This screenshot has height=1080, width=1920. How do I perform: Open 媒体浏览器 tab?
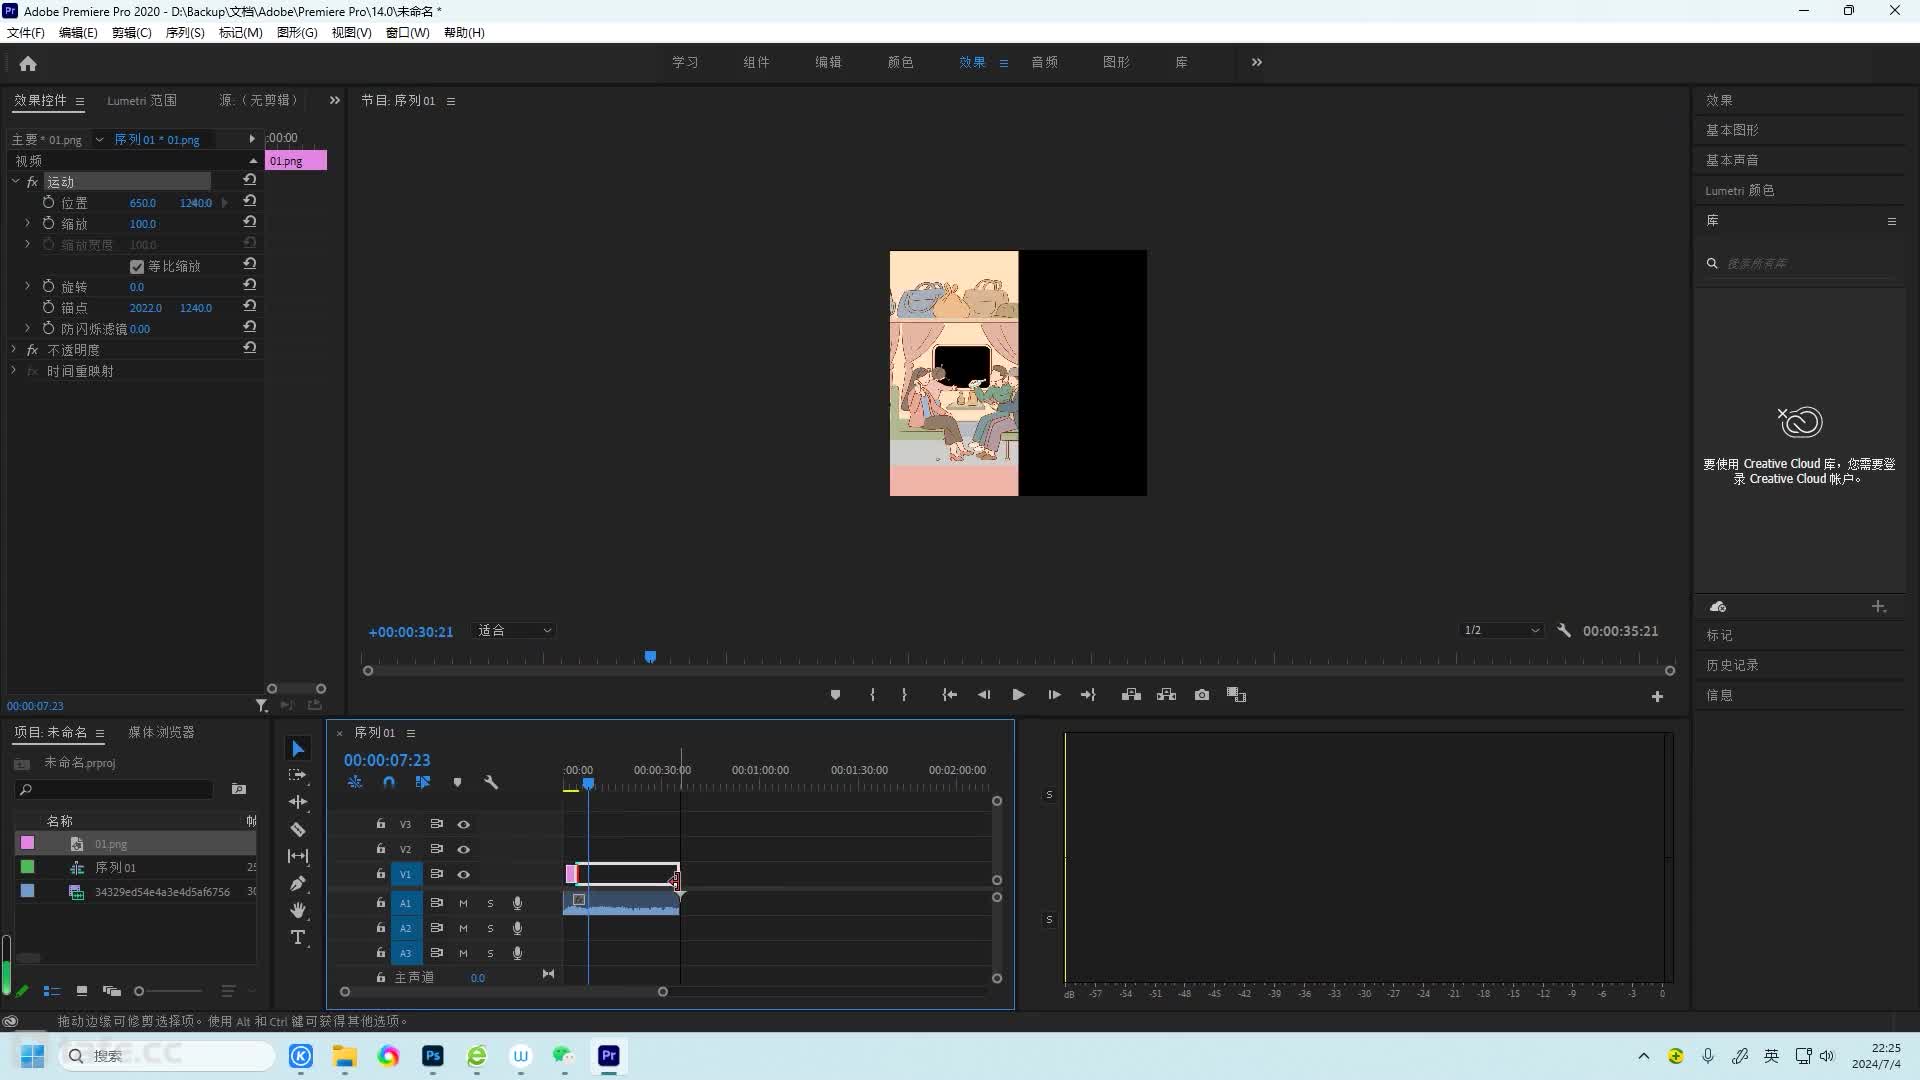click(161, 733)
